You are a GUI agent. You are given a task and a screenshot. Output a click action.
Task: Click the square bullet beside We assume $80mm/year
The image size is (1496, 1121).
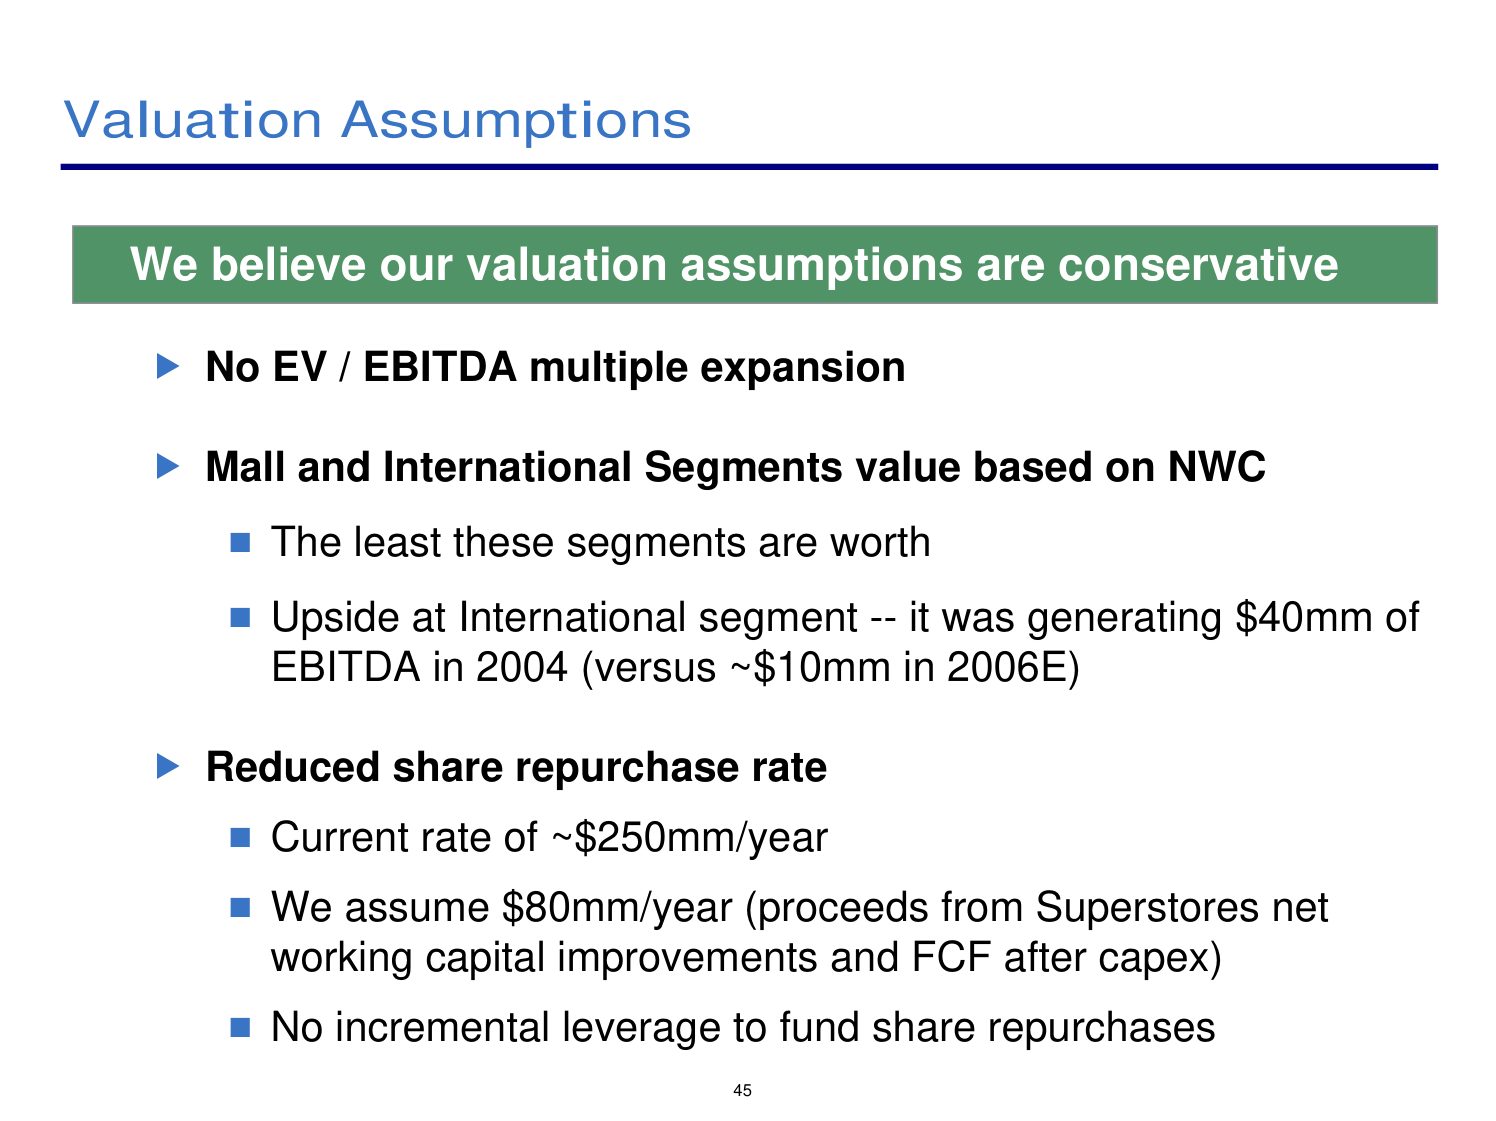[x=240, y=907]
